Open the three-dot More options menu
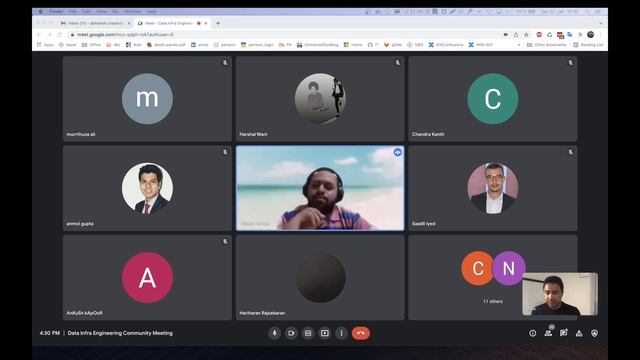640x360 pixels. coord(341,333)
